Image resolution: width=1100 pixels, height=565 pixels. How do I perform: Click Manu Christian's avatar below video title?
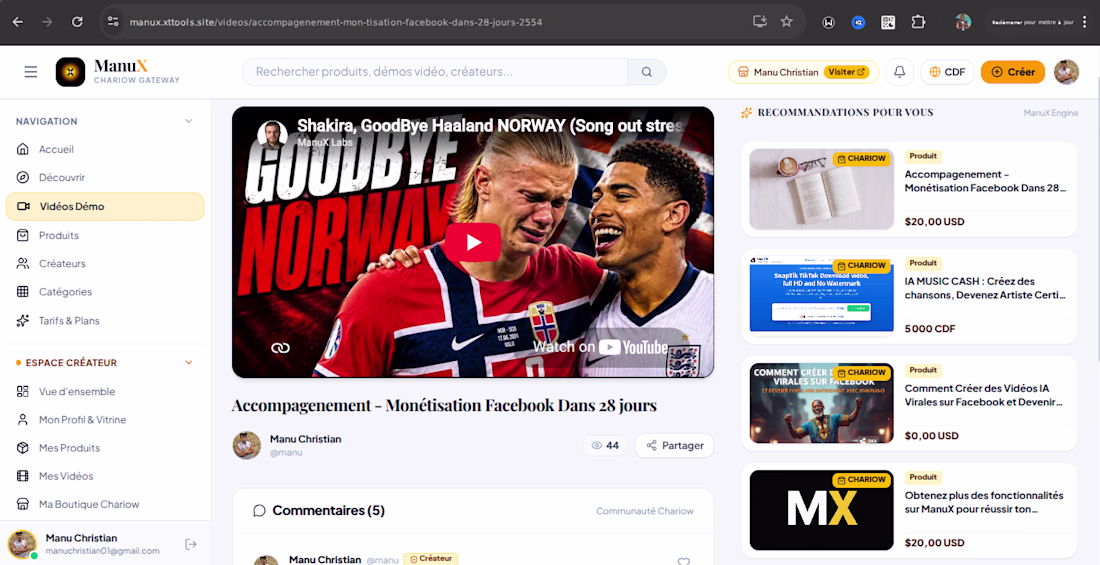click(x=247, y=446)
